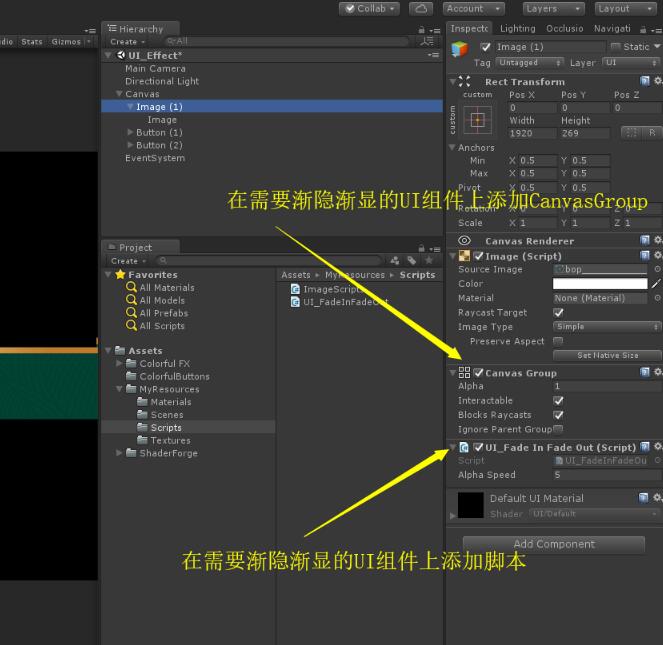Open Hierarchy scene options menu icon

(433, 55)
